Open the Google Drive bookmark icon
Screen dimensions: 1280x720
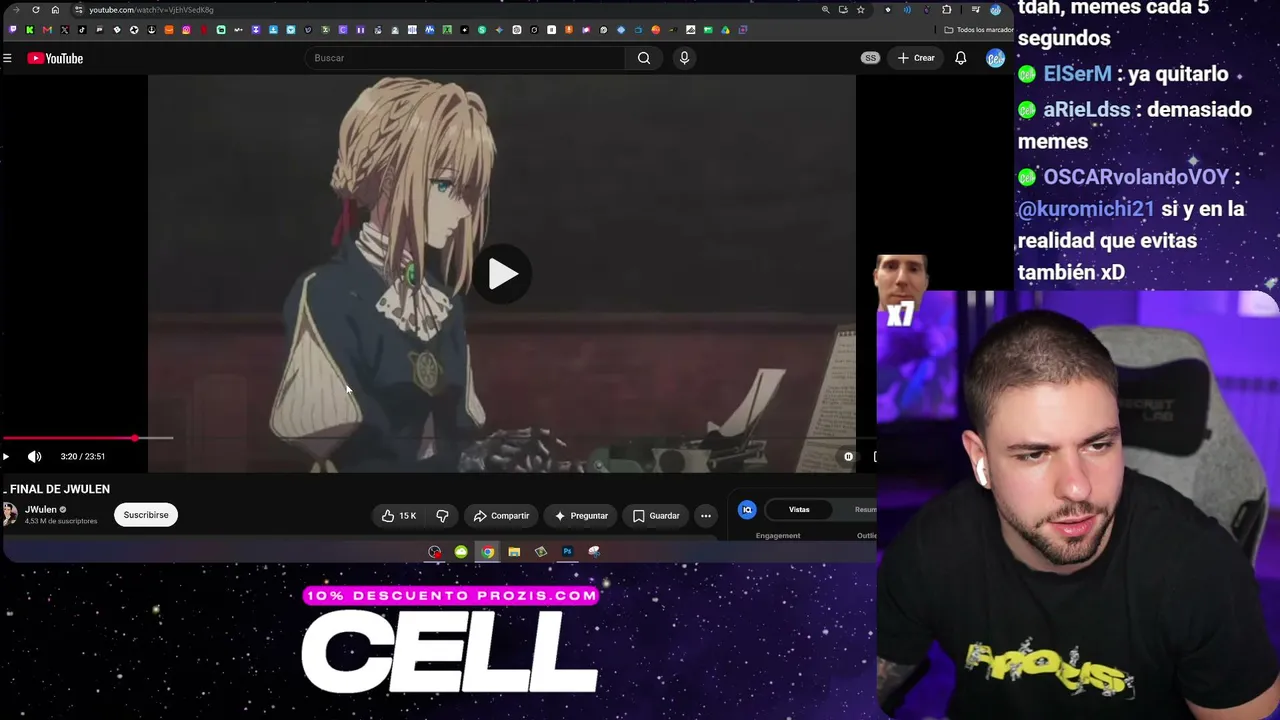point(725,30)
